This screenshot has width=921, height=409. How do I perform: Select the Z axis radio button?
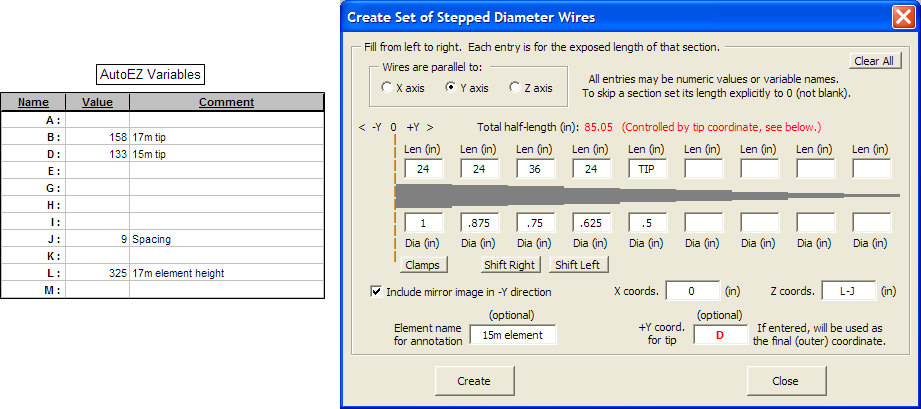click(x=515, y=88)
